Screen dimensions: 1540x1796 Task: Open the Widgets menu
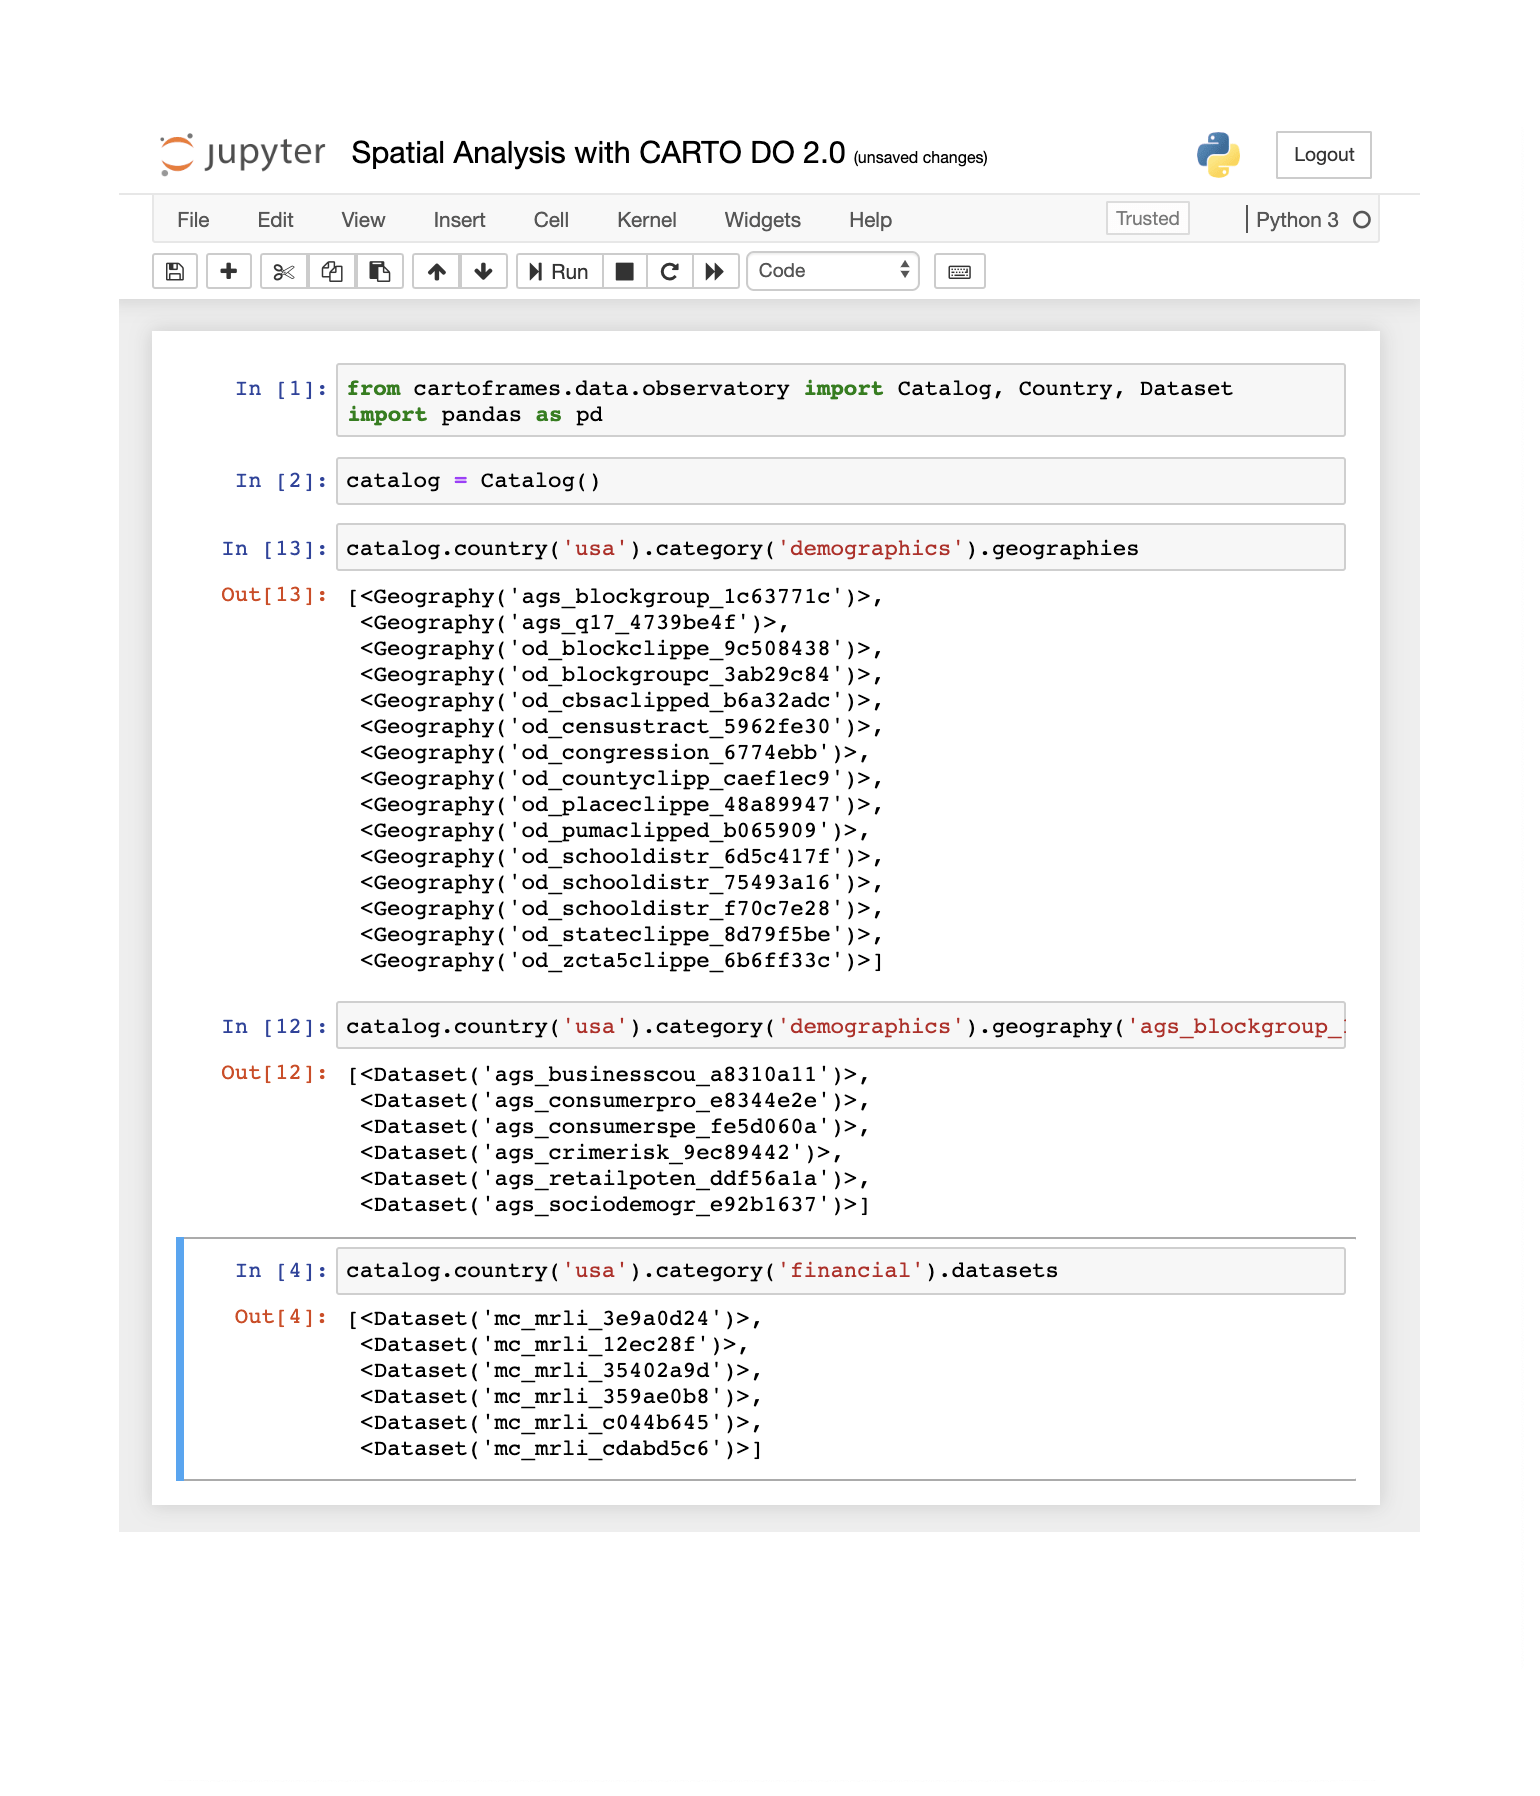763,220
